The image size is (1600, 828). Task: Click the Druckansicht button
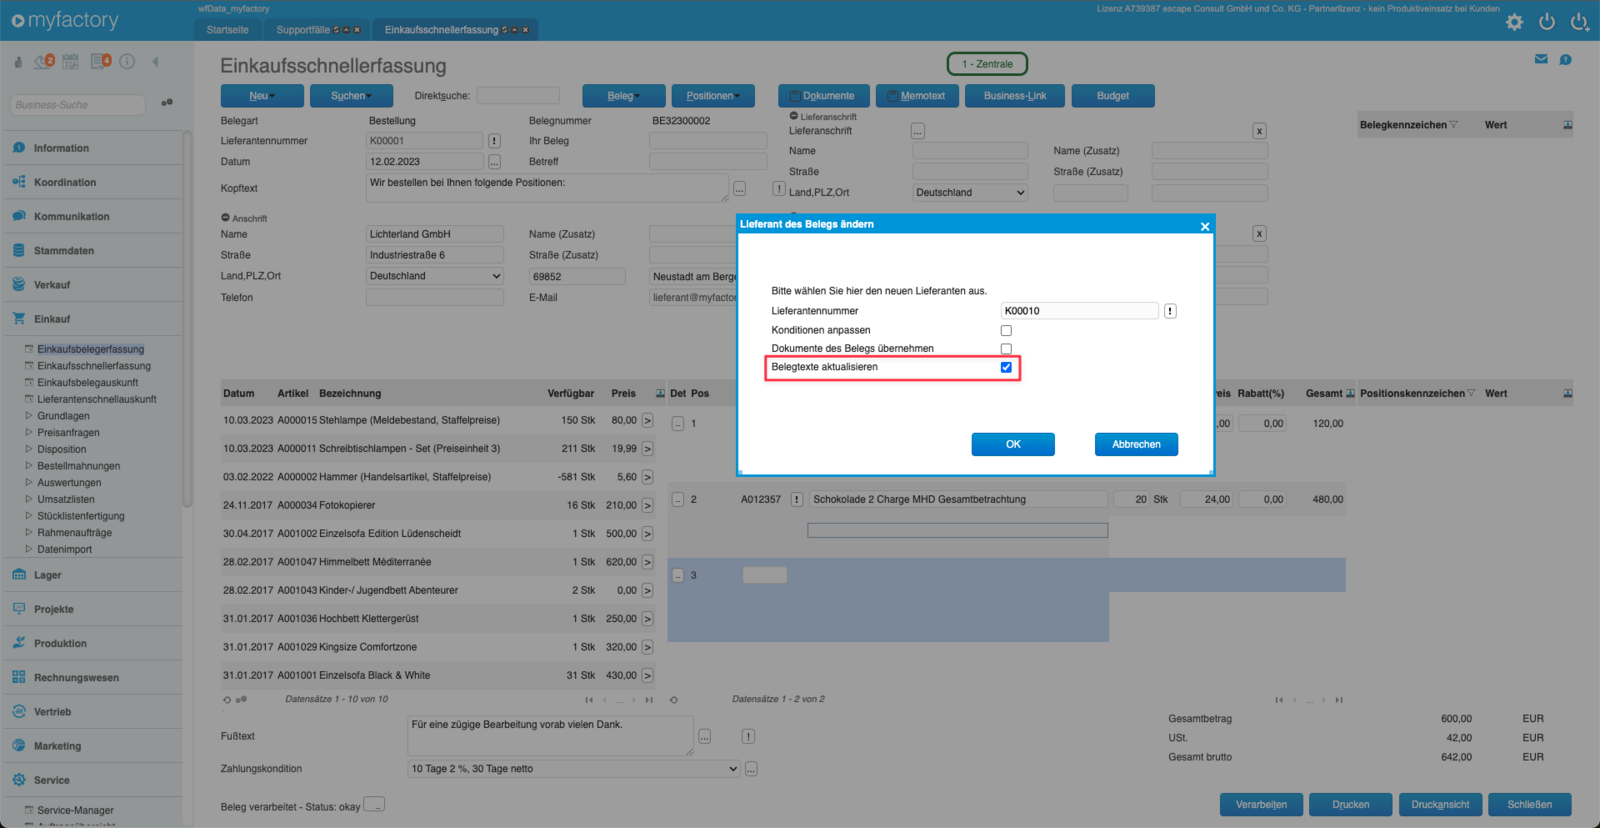tap(1440, 805)
